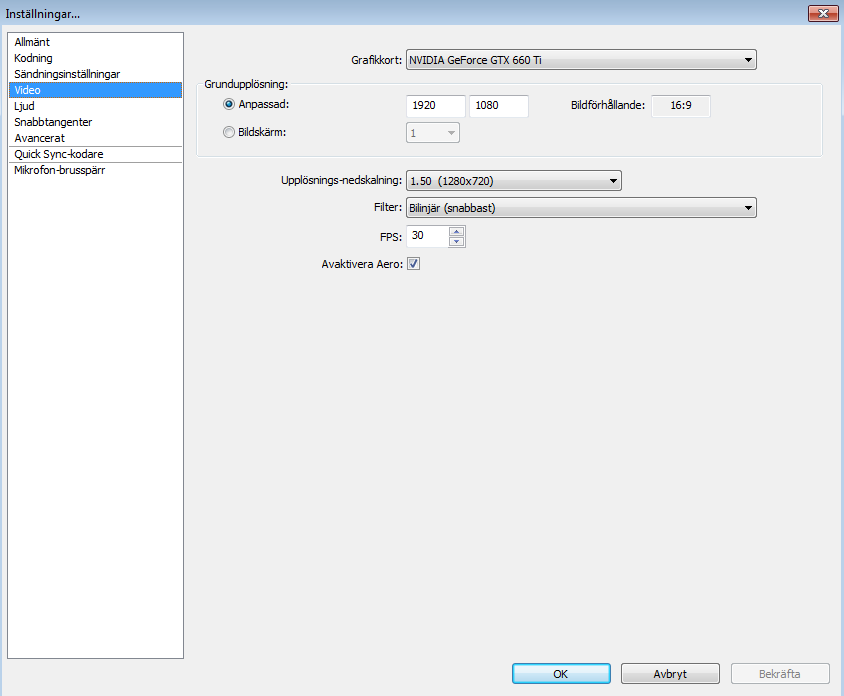Select Snabbtangenter in the sidebar
844x696 pixels.
pyautogui.click(x=53, y=122)
